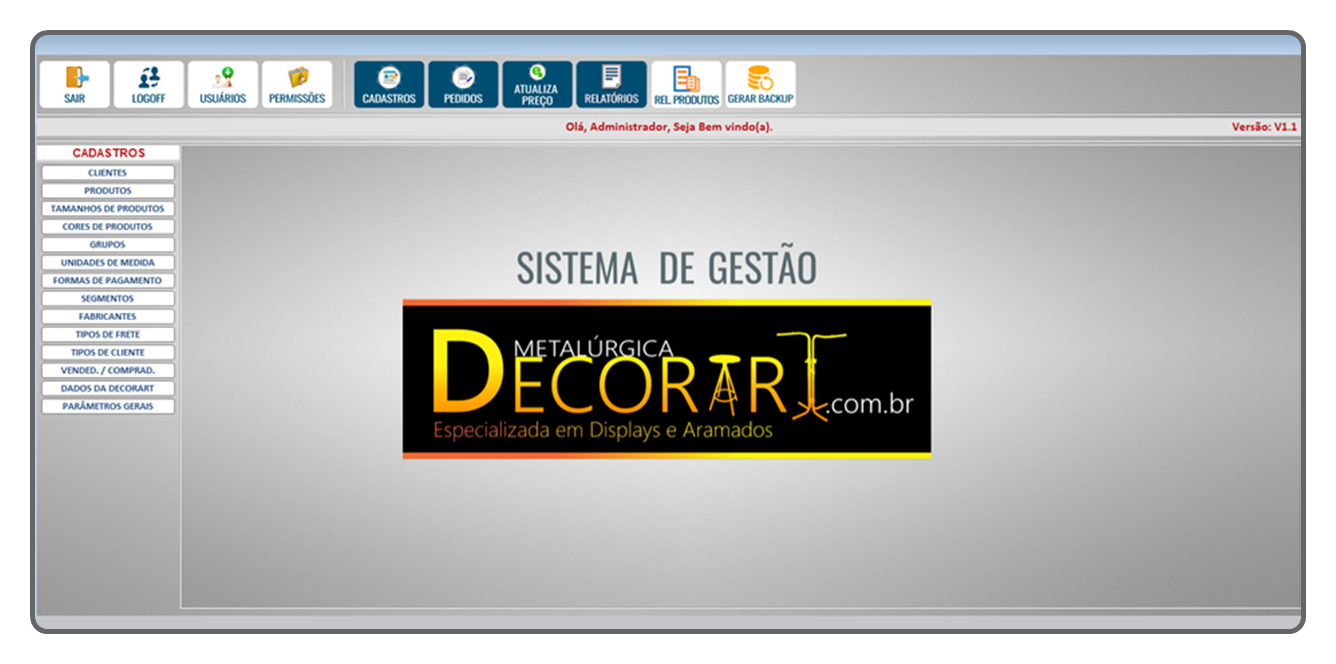Open Unidades de Medida
The width and height of the screenshot is (1336, 664).
coord(108,263)
